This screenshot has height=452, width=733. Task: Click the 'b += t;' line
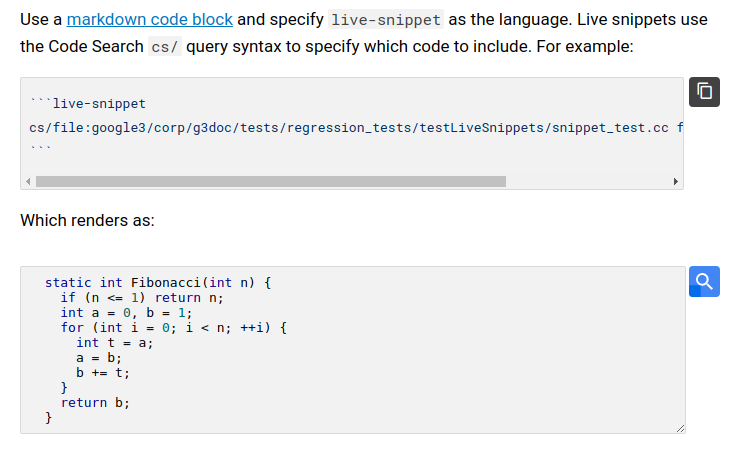click(x=103, y=373)
